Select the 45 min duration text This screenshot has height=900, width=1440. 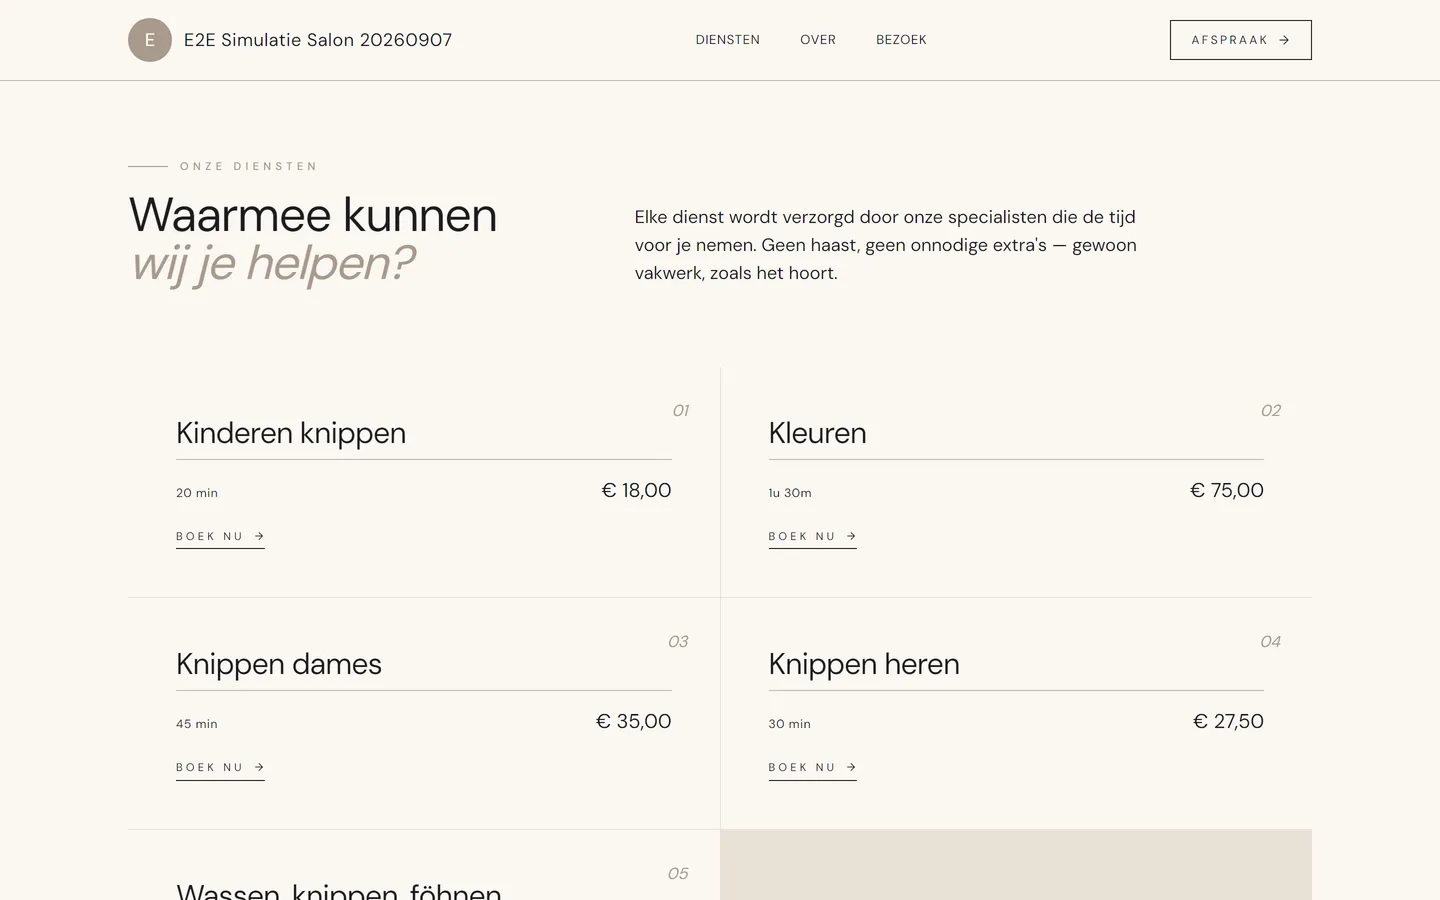click(x=197, y=724)
